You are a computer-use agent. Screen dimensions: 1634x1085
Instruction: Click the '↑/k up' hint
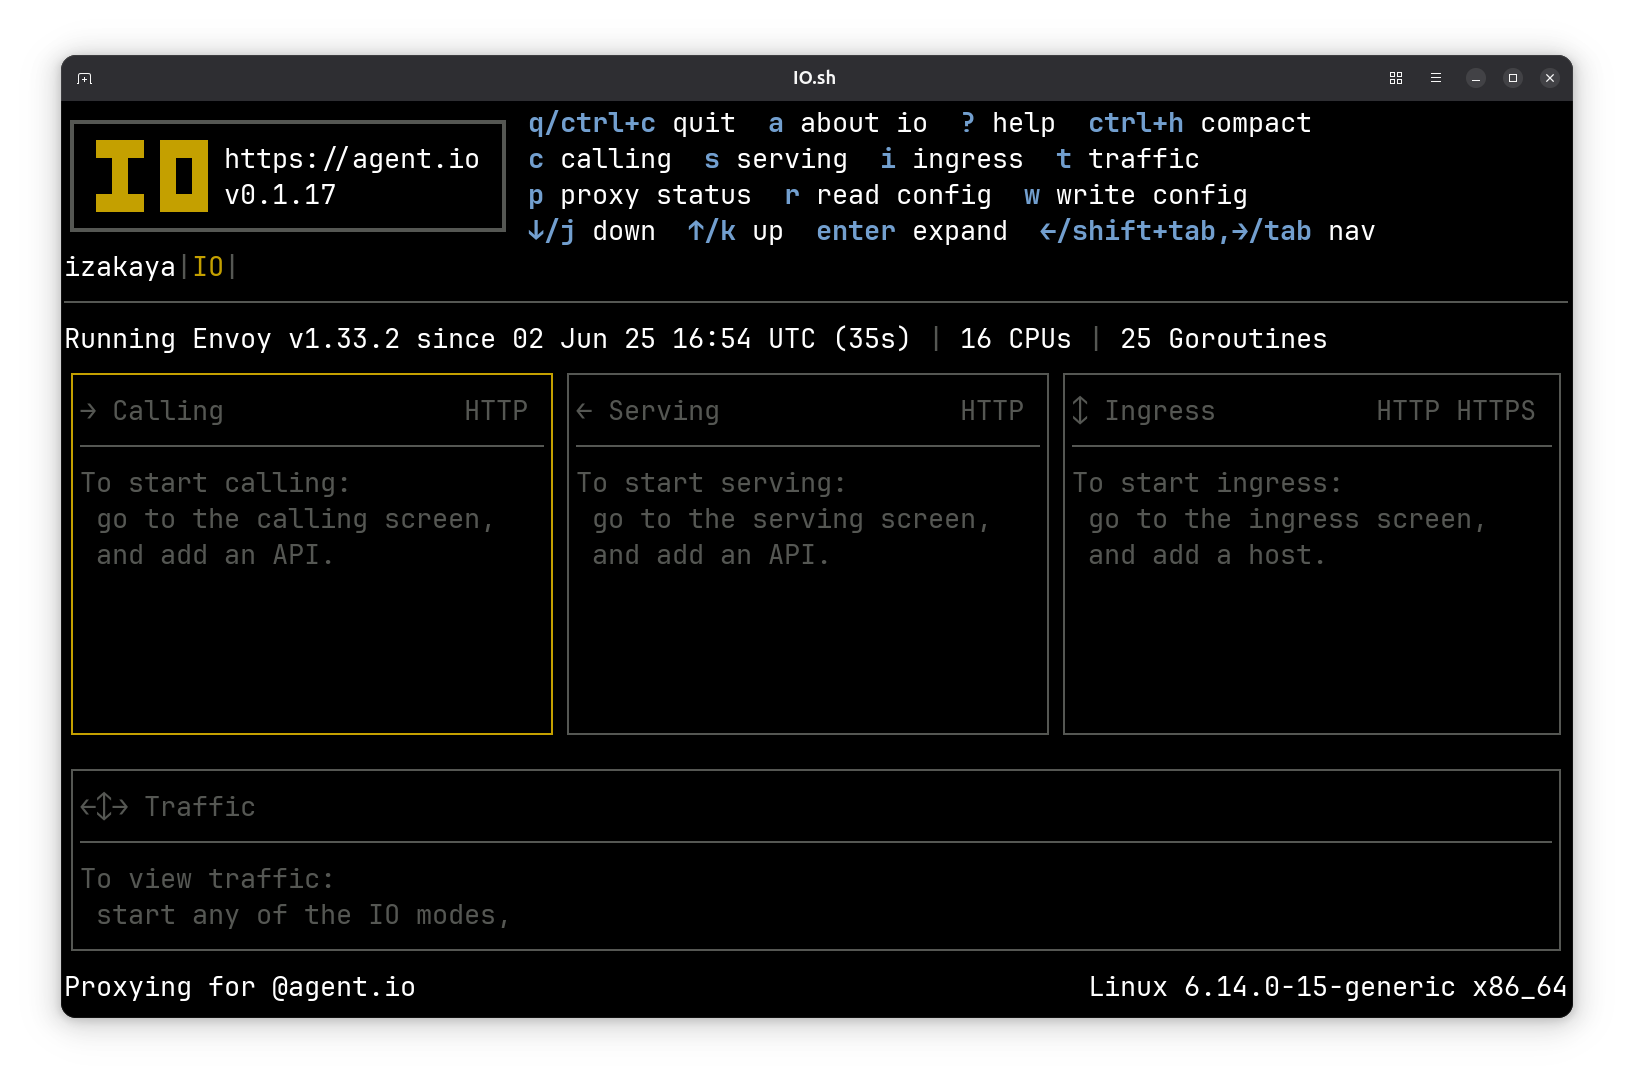click(x=736, y=231)
